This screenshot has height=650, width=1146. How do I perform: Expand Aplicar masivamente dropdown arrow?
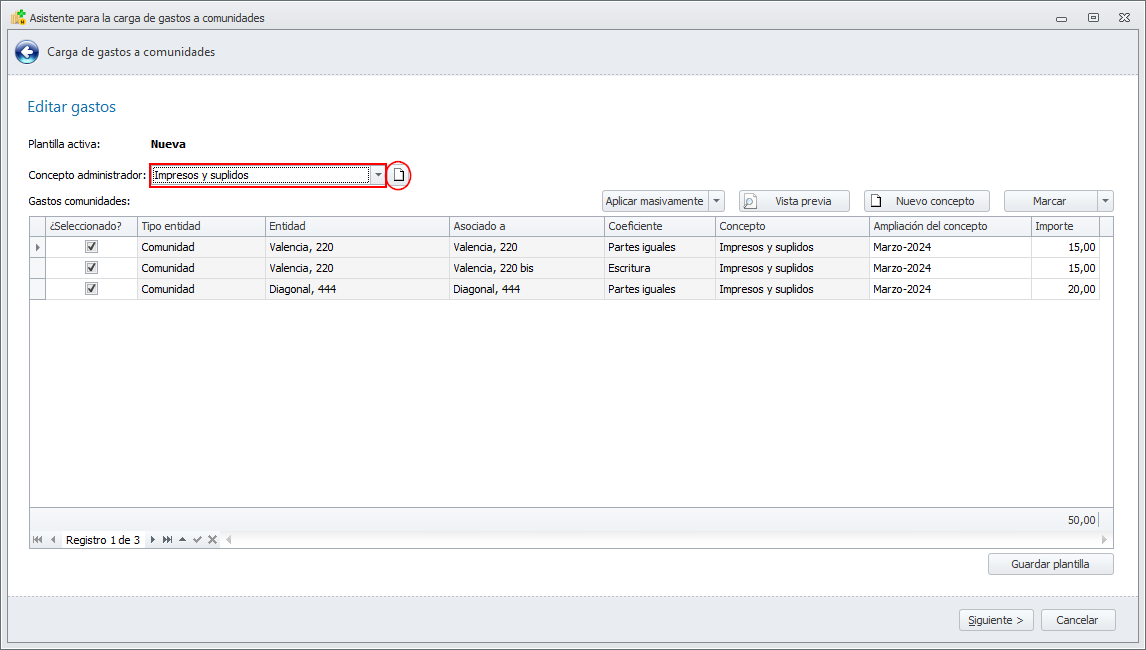(716, 201)
